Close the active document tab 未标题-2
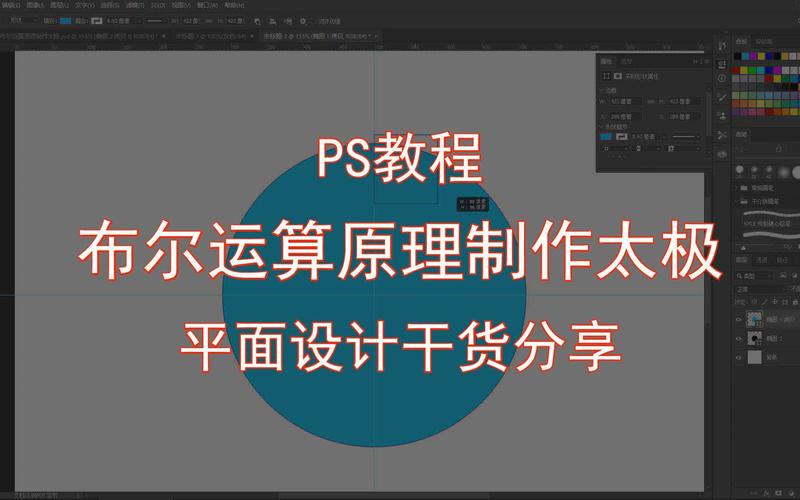The height and width of the screenshot is (500, 800). pyautogui.click(x=377, y=36)
